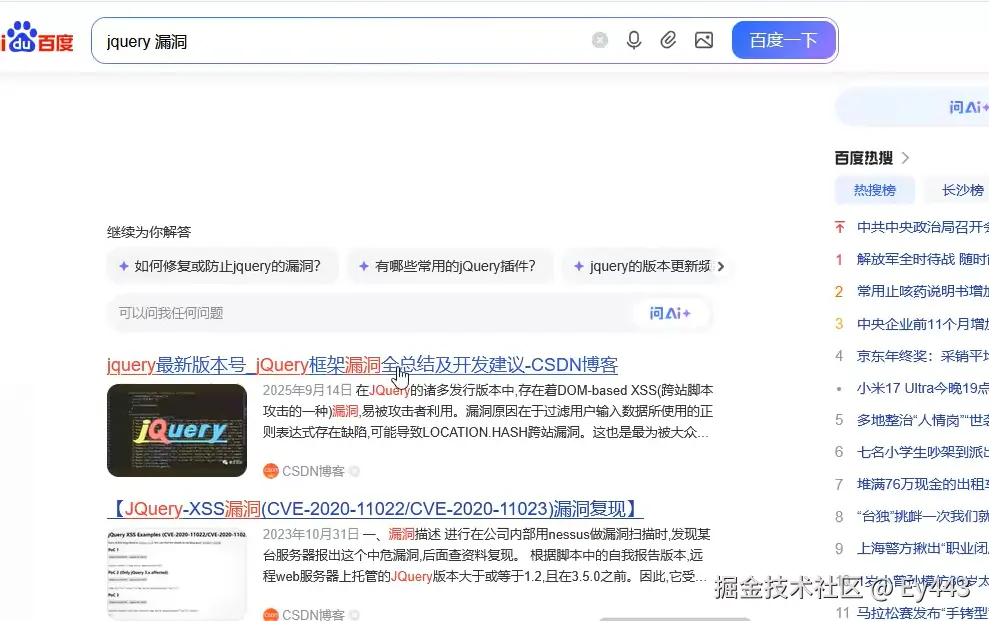The height and width of the screenshot is (621, 989).
Task: Open hot item 常用止咳药说明书
Action: click(x=922, y=291)
